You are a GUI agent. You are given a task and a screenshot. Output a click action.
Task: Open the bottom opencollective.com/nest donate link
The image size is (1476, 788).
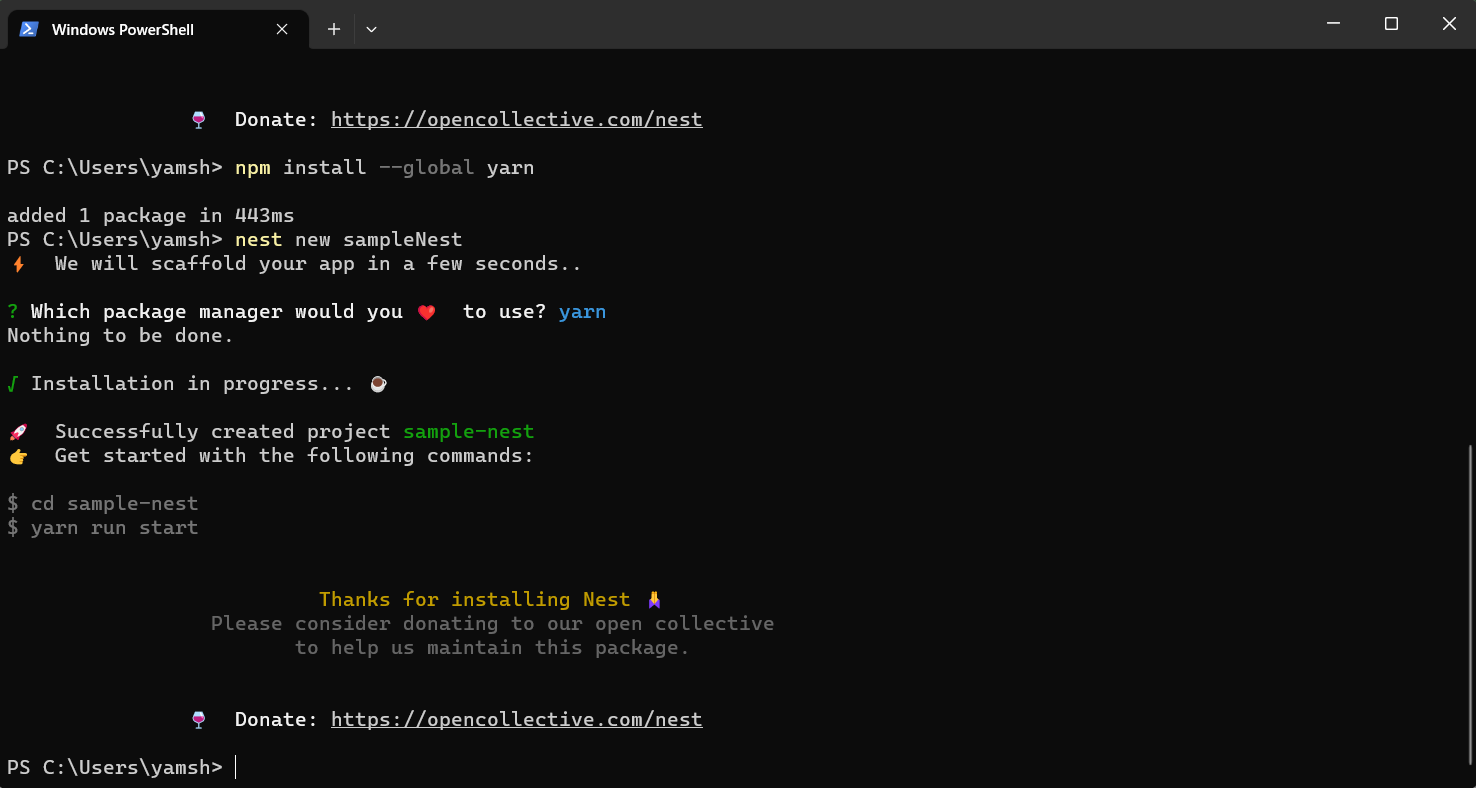point(516,719)
